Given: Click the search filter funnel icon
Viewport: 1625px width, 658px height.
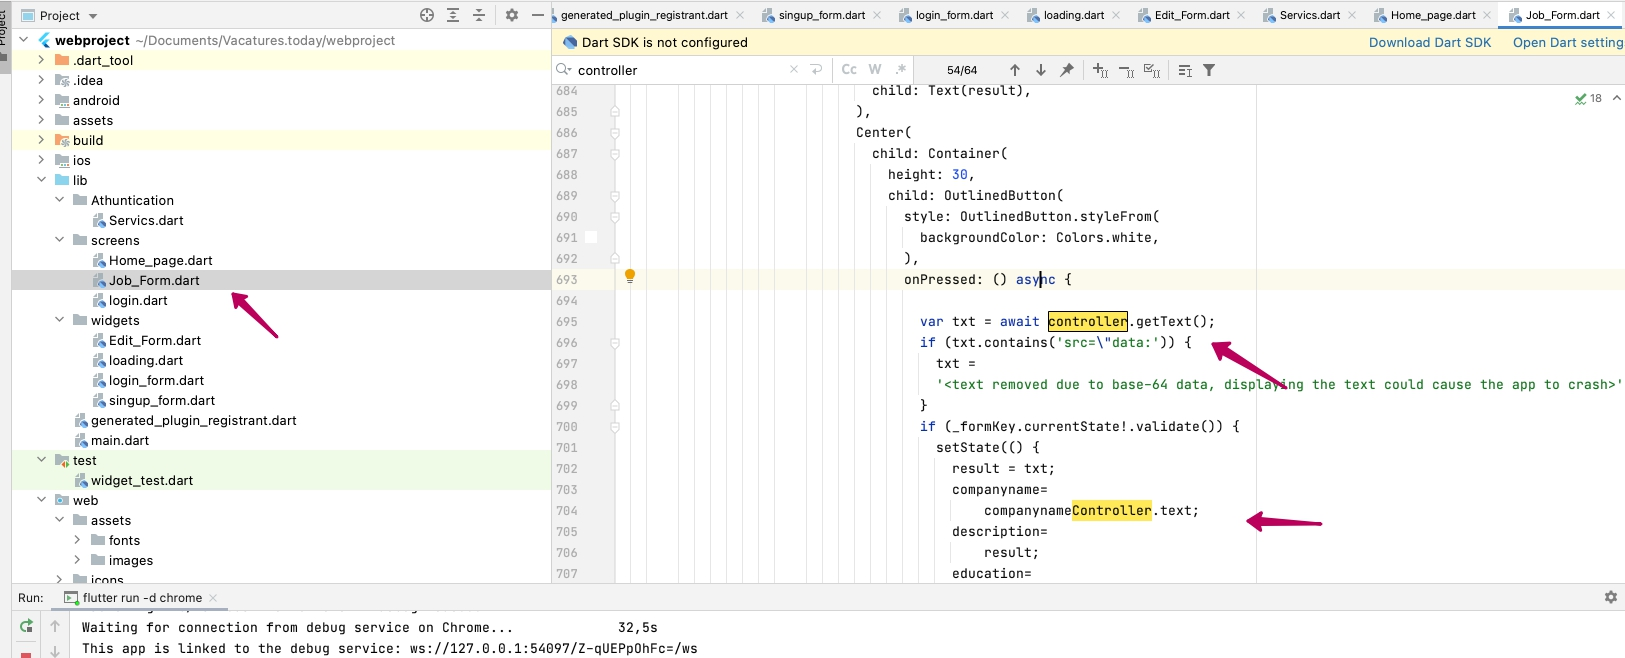Looking at the screenshot, I should [1209, 70].
